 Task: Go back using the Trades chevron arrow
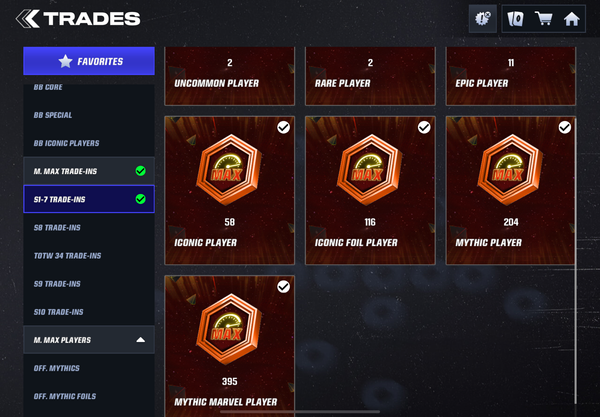pyautogui.click(x=28, y=19)
